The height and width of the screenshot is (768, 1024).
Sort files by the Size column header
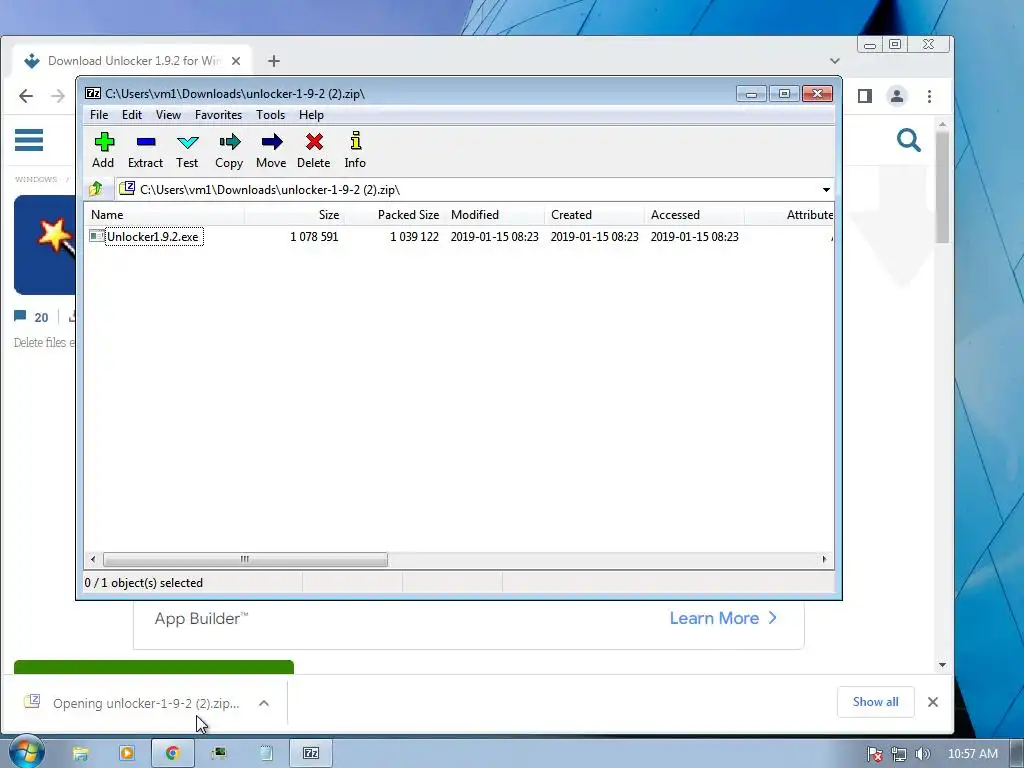point(295,215)
